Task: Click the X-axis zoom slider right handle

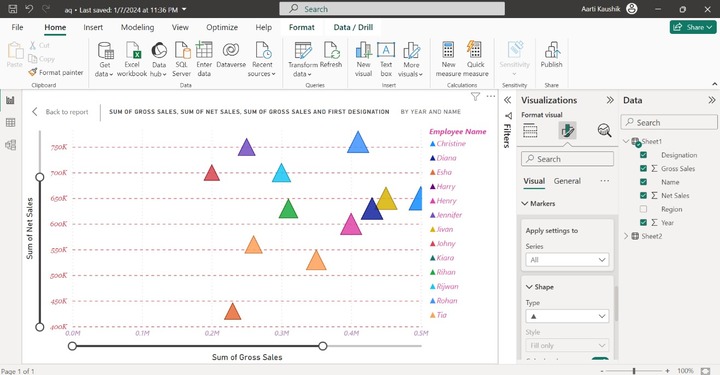Action: (x=323, y=346)
